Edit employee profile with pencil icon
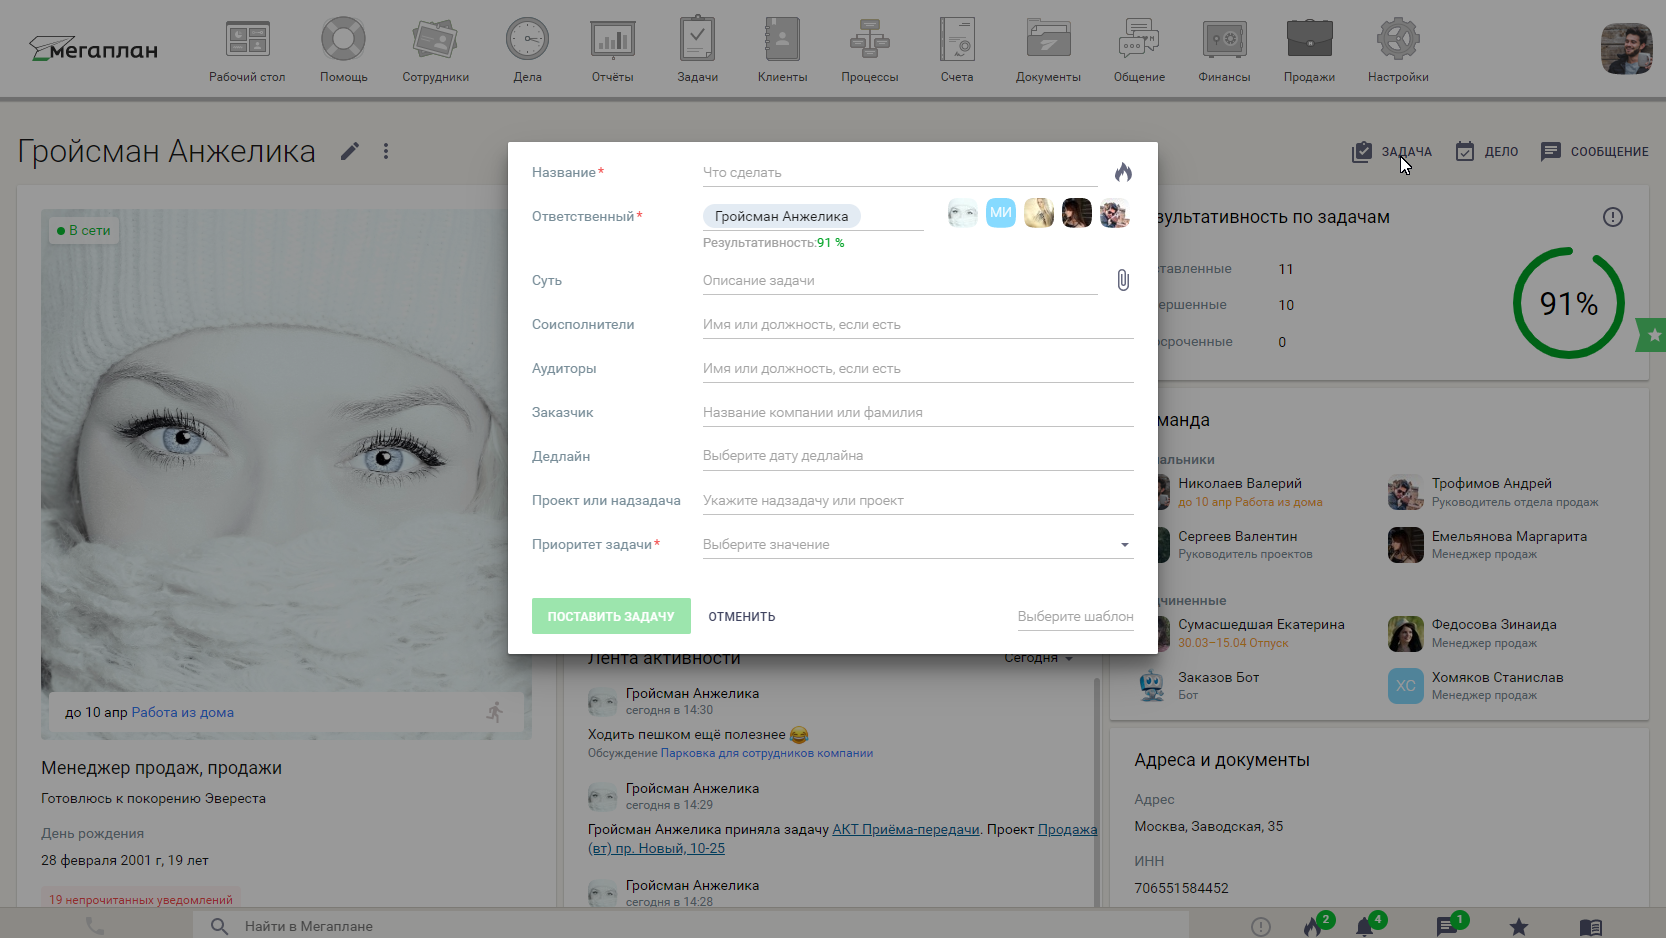The height and width of the screenshot is (938, 1666). pos(350,151)
